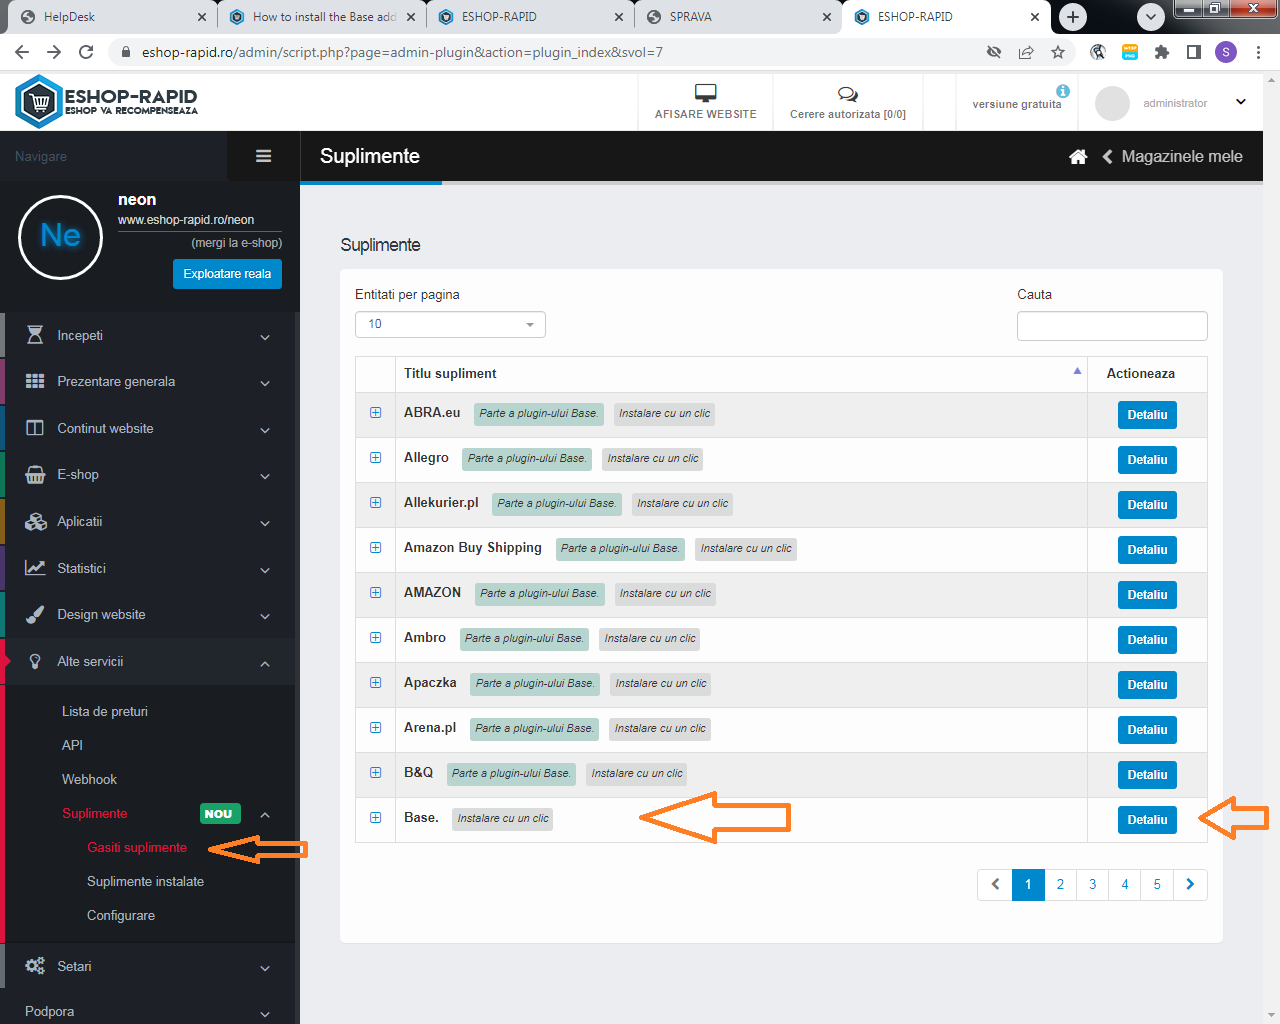This screenshot has height=1024, width=1280.
Task: Click the chat bubbles icon for Cerere autorizata
Action: (848, 94)
